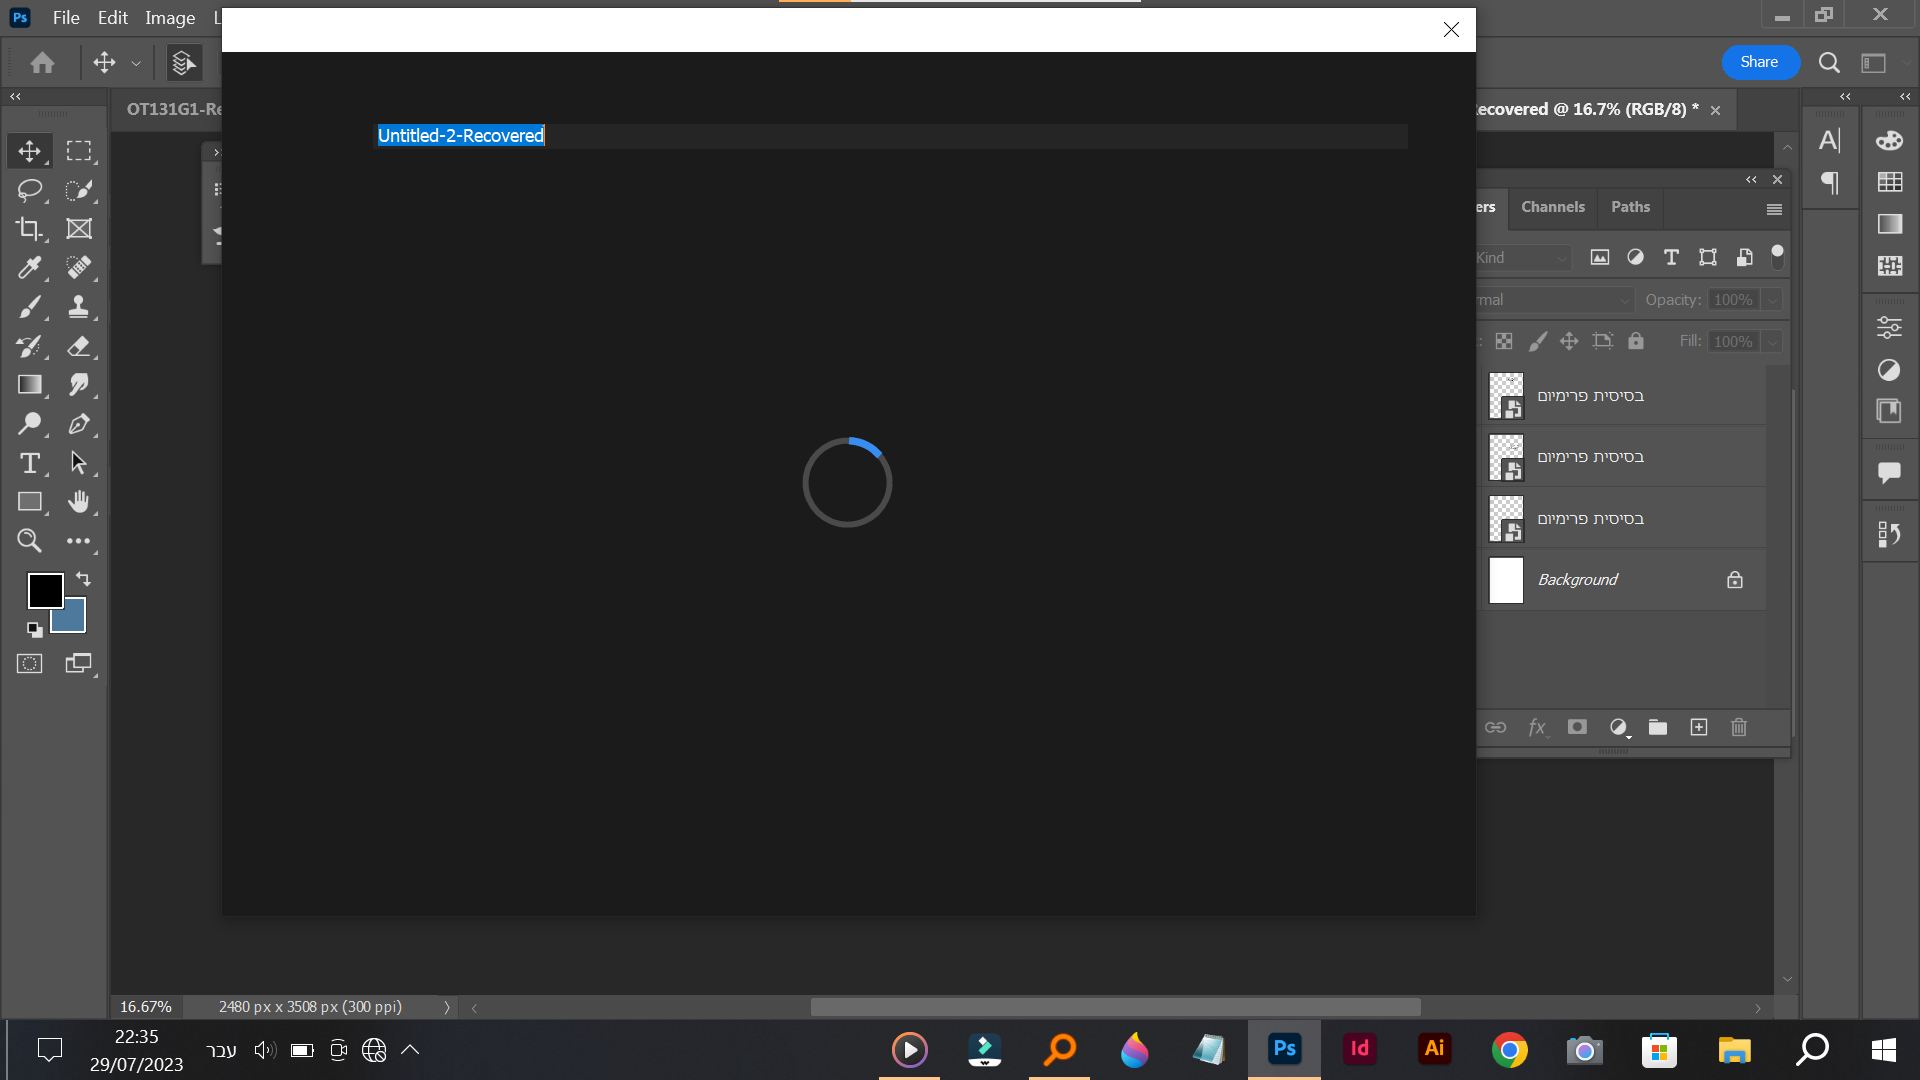The width and height of the screenshot is (1920, 1080).
Task: Select the Hand tool
Action: (x=79, y=502)
